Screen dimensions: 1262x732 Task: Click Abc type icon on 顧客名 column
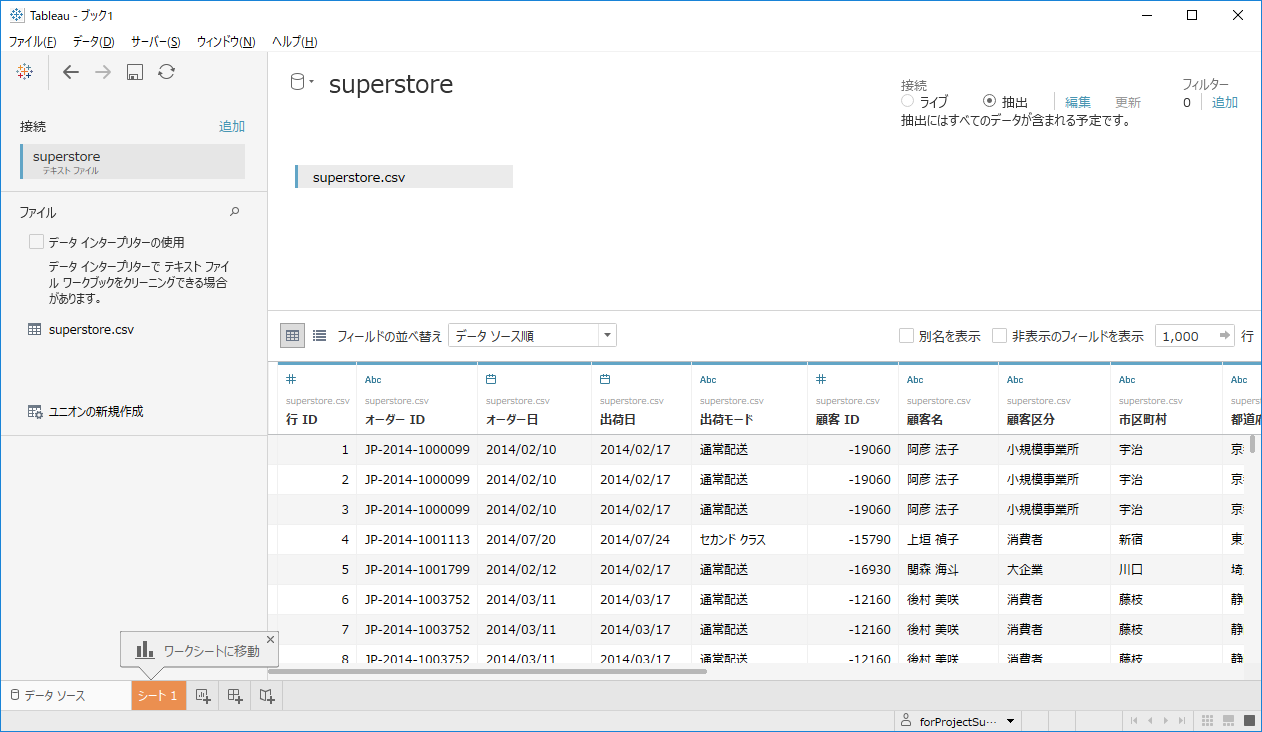coord(915,380)
